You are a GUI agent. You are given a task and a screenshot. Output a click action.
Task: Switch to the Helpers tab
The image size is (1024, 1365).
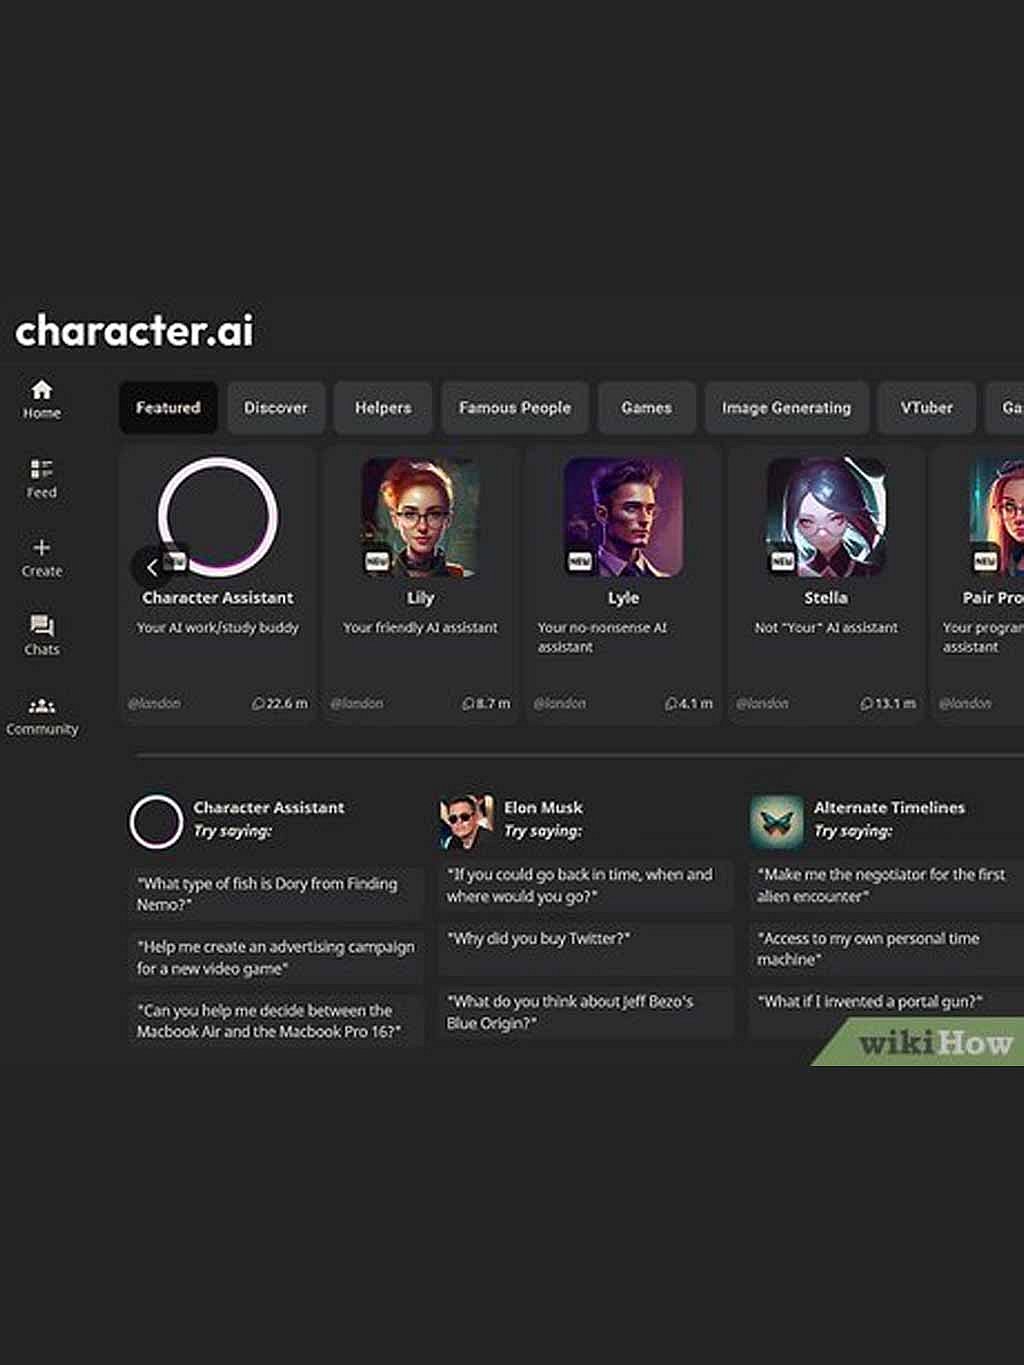383,407
